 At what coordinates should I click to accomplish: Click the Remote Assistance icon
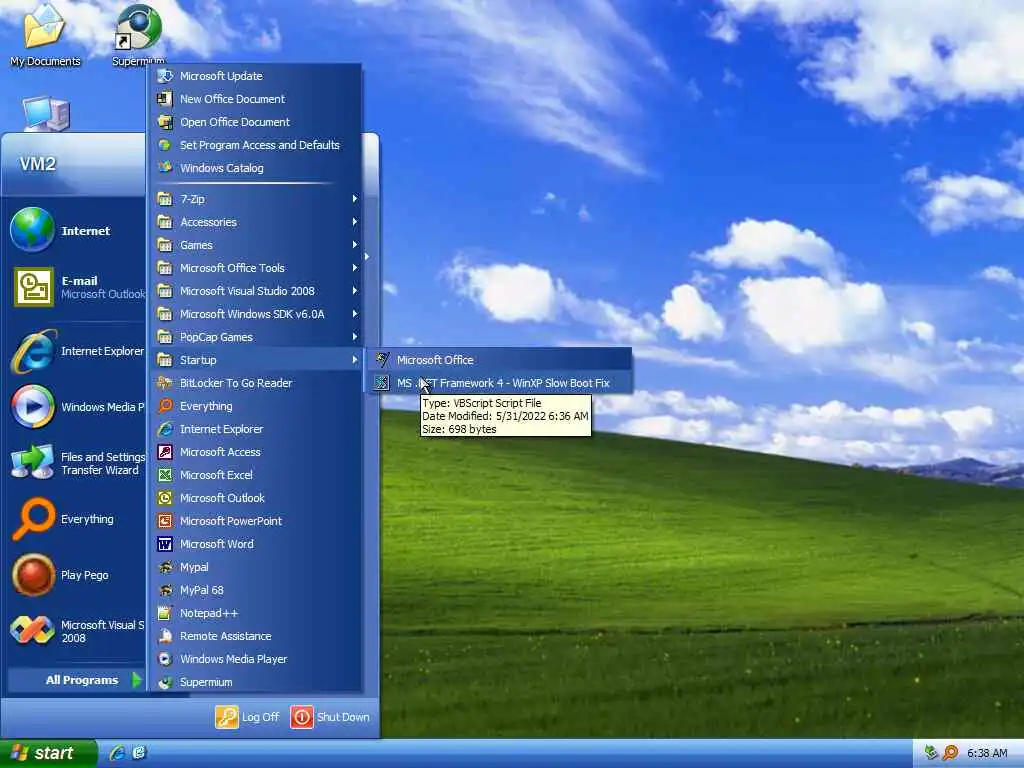click(x=165, y=636)
